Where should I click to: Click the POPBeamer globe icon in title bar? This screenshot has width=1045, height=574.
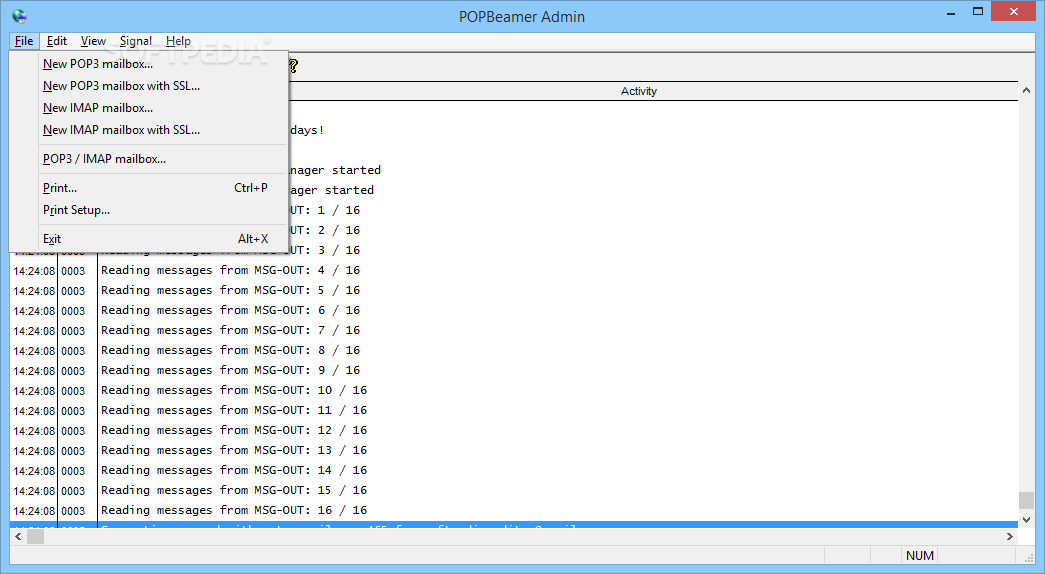tap(19, 16)
